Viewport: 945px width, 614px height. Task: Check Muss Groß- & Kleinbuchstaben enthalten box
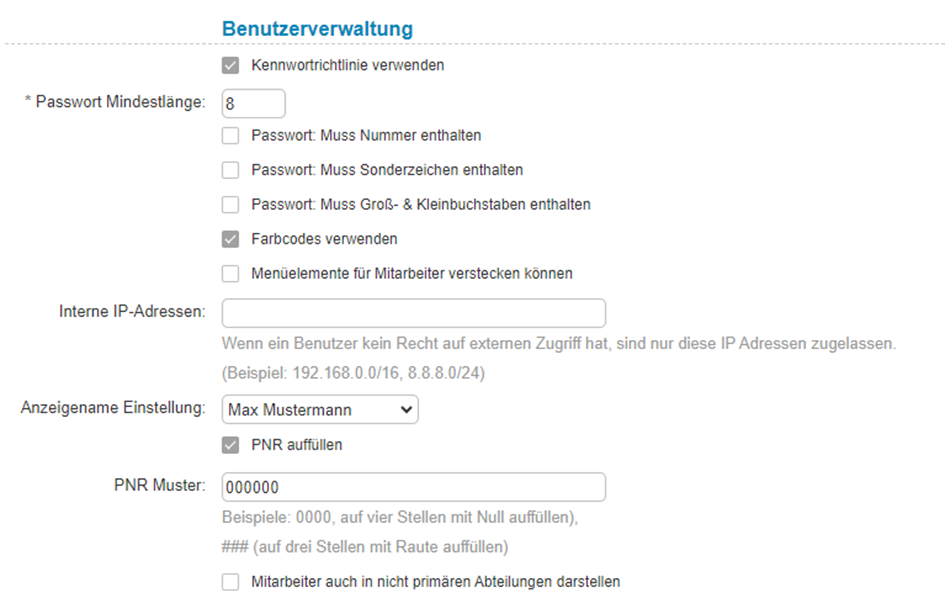(x=231, y=205)
